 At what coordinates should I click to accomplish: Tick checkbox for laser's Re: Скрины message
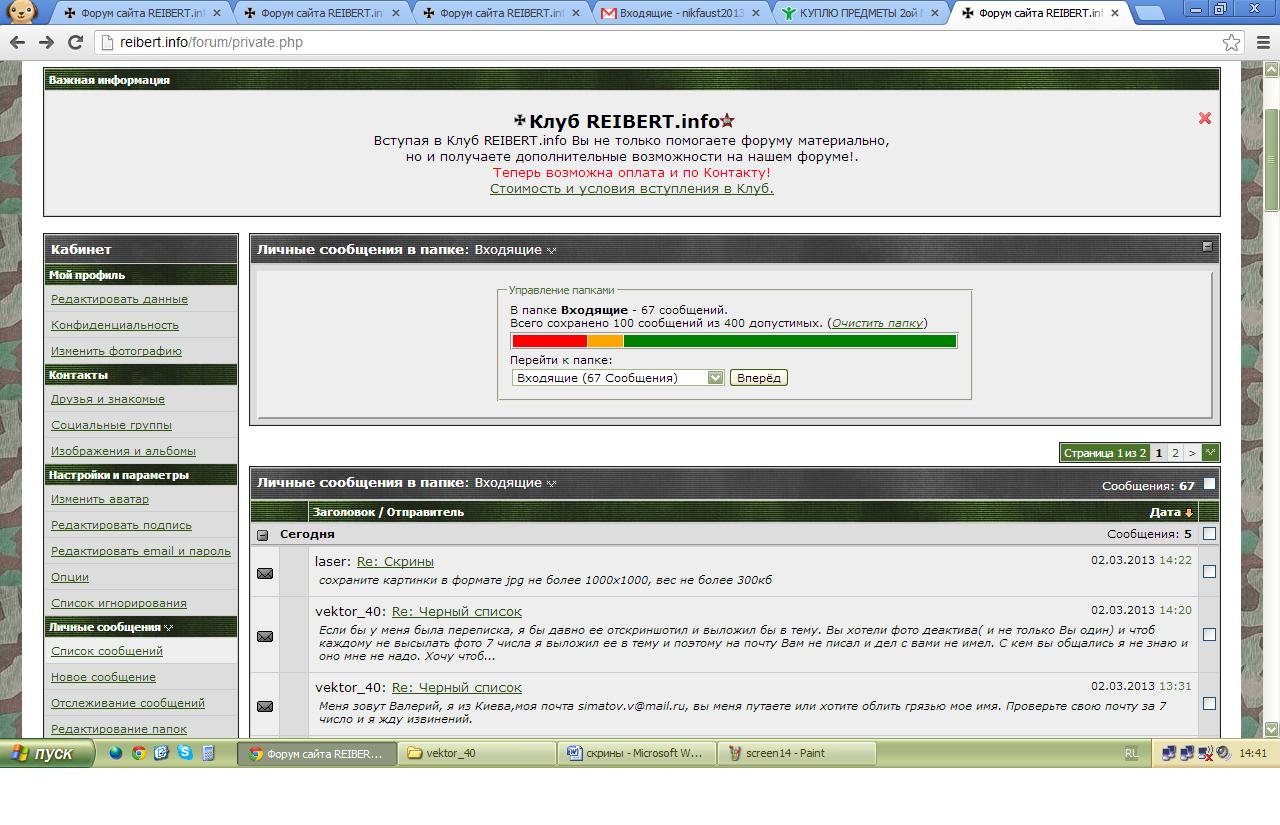tap(1209, 572)
